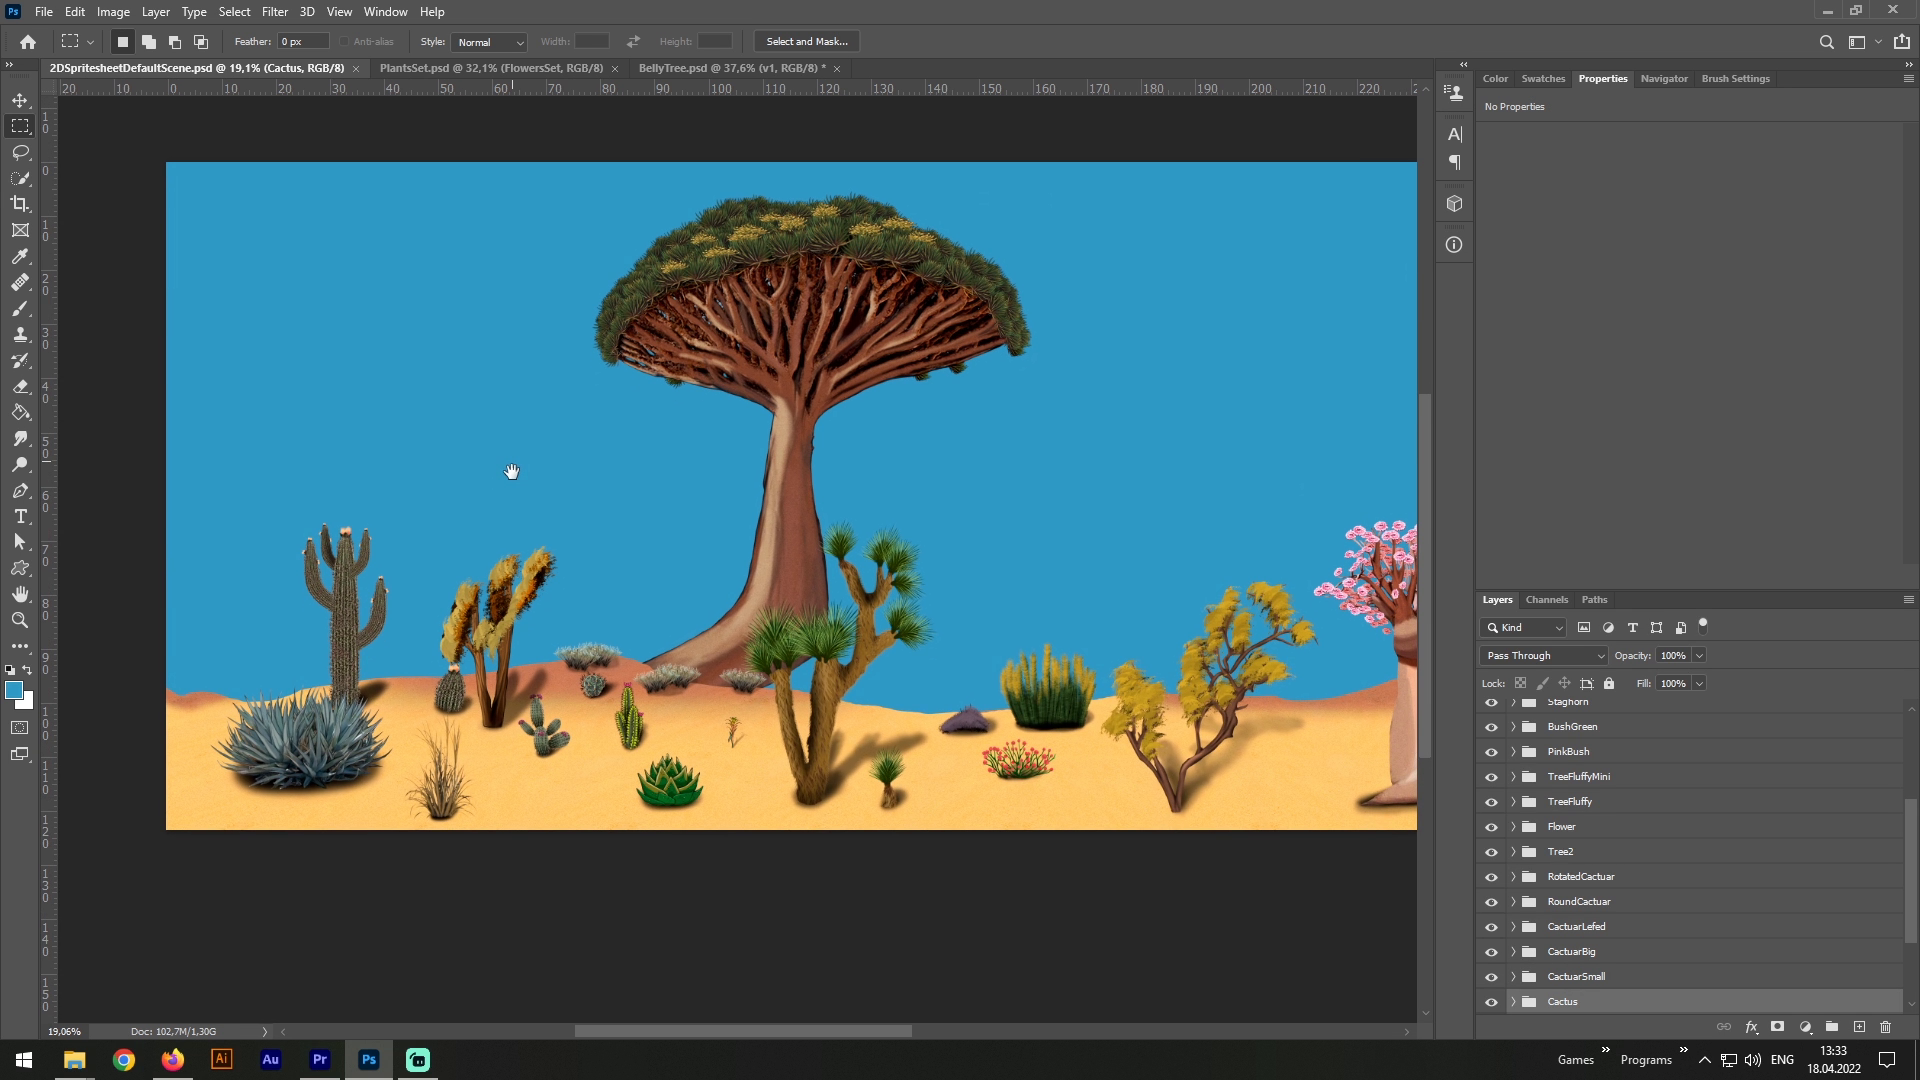The width and height of the screenshot is (1920, 1080).
Task: Select the Horizontal Type tool
Action: click(20, 516)
